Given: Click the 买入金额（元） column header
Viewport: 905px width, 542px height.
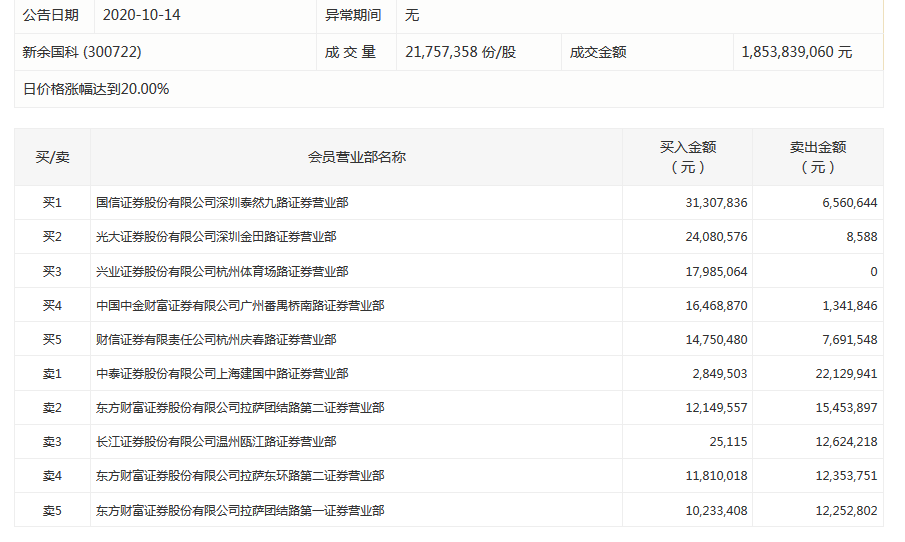Looking at the screenshot, I should click(688, 157).
